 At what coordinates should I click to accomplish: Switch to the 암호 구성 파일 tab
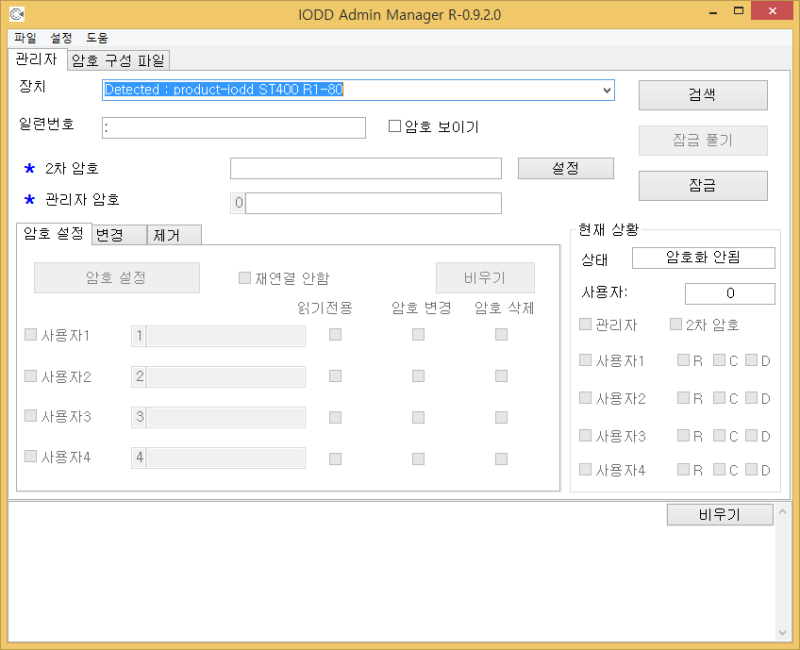coord(118,61)
